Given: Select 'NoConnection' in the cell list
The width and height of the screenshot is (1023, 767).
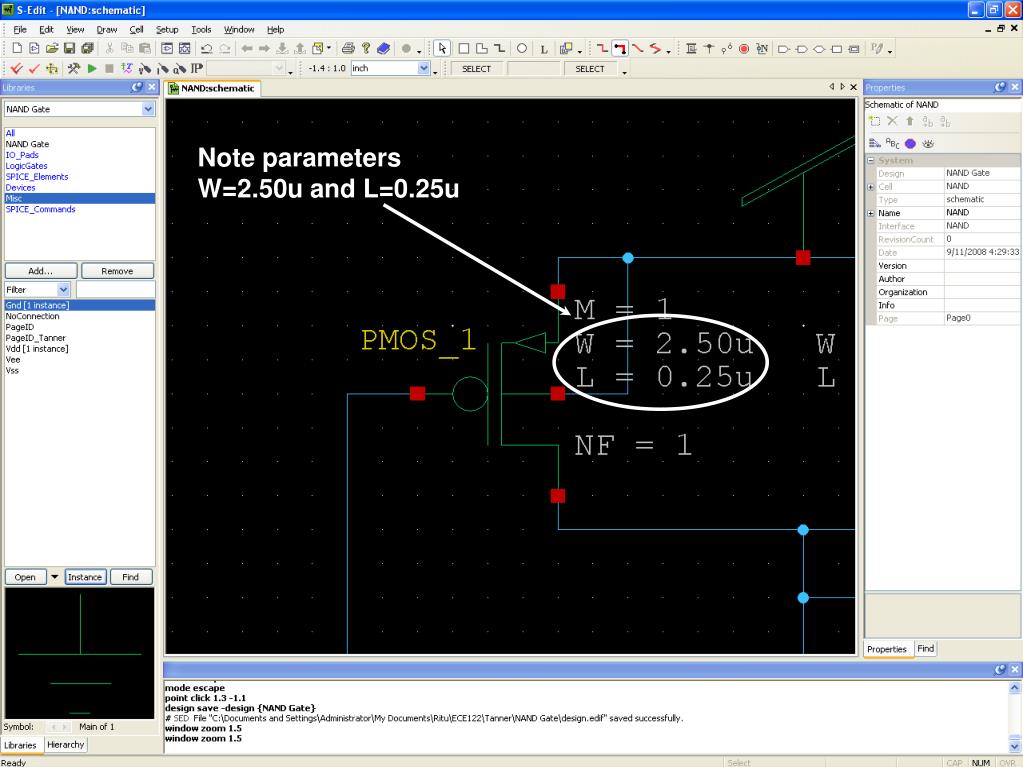Looking at the screenshot, I should pos(33,316).
